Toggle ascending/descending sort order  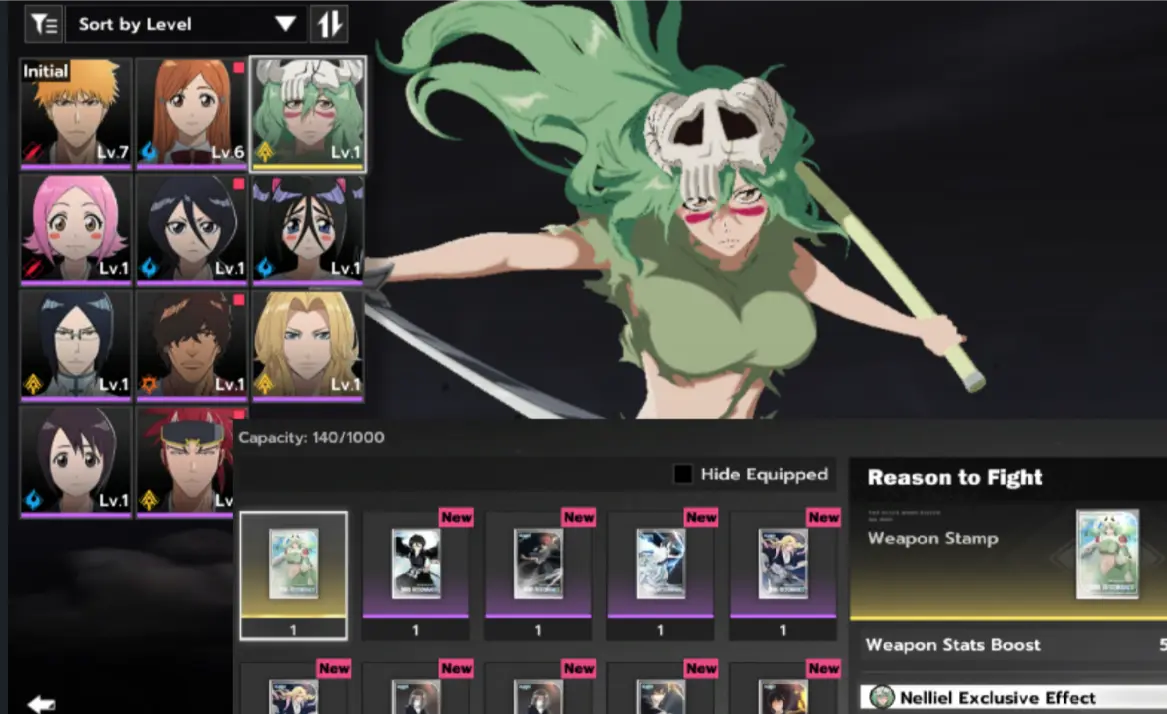(329, 24)
